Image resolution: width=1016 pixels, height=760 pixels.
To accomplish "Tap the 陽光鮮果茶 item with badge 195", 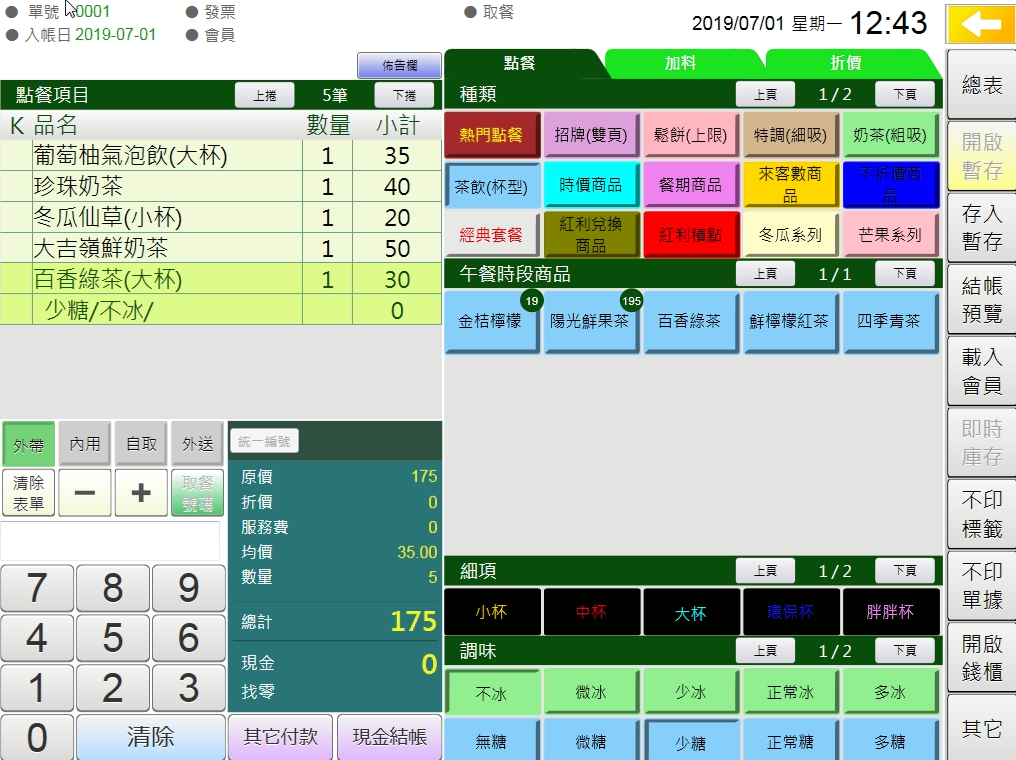I will (592, 322).
